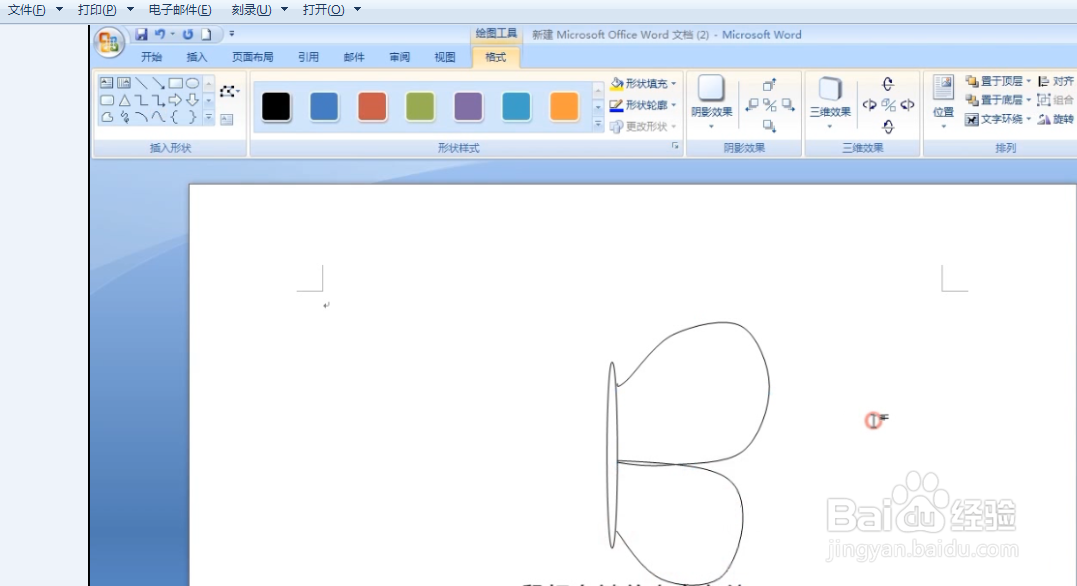Switch to the 邮件 Mailings tab
The height and width of the screenshot is (586, 1077).
(x=354, y=57)
